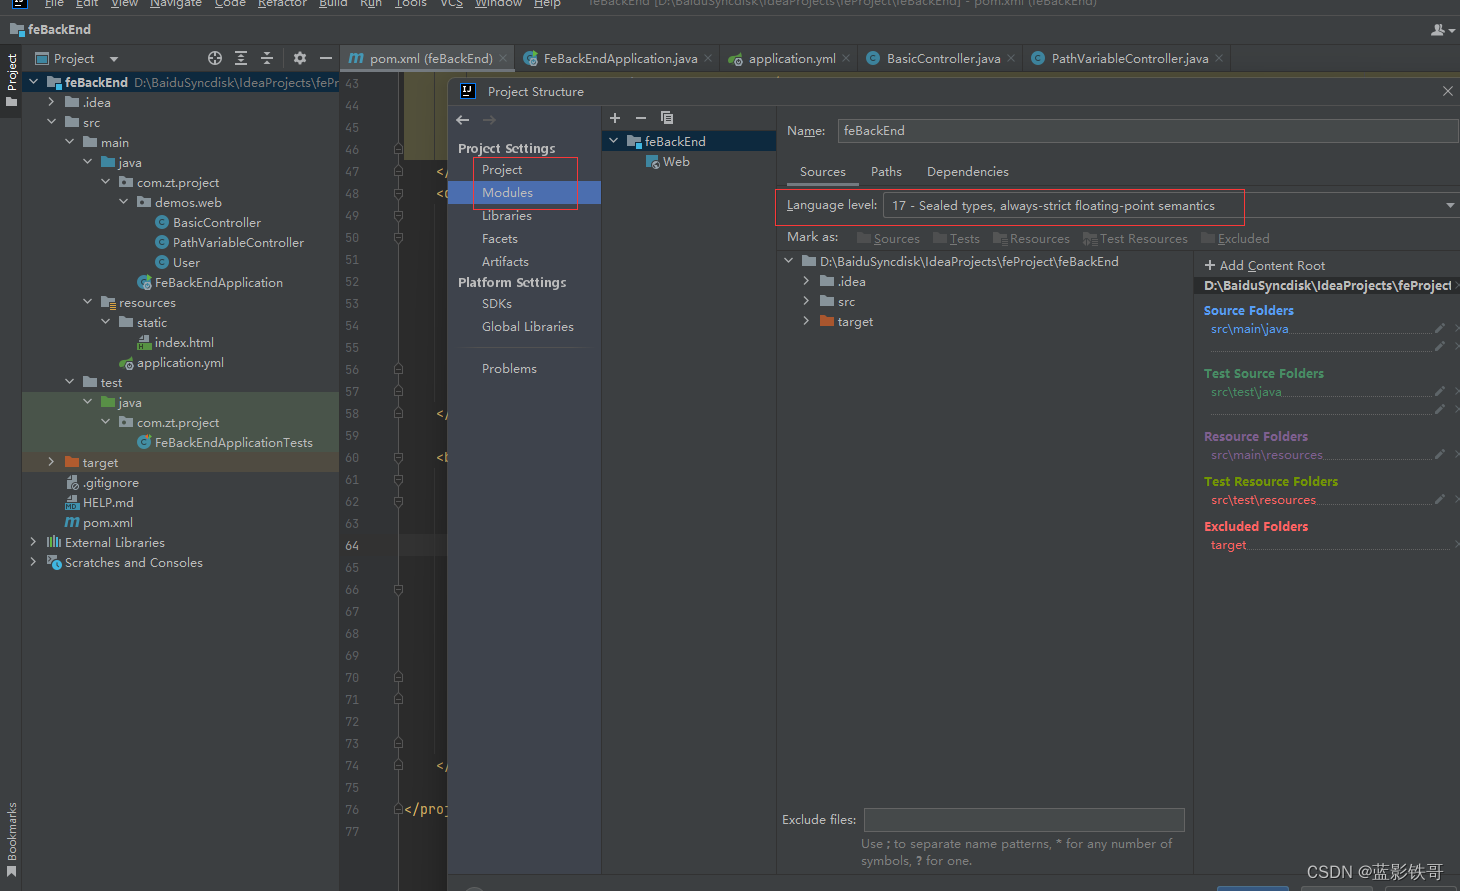The width and height of the screenshot is (1460, 891).
Task: Open Global Libraries settings
Action: click(528, 327)
